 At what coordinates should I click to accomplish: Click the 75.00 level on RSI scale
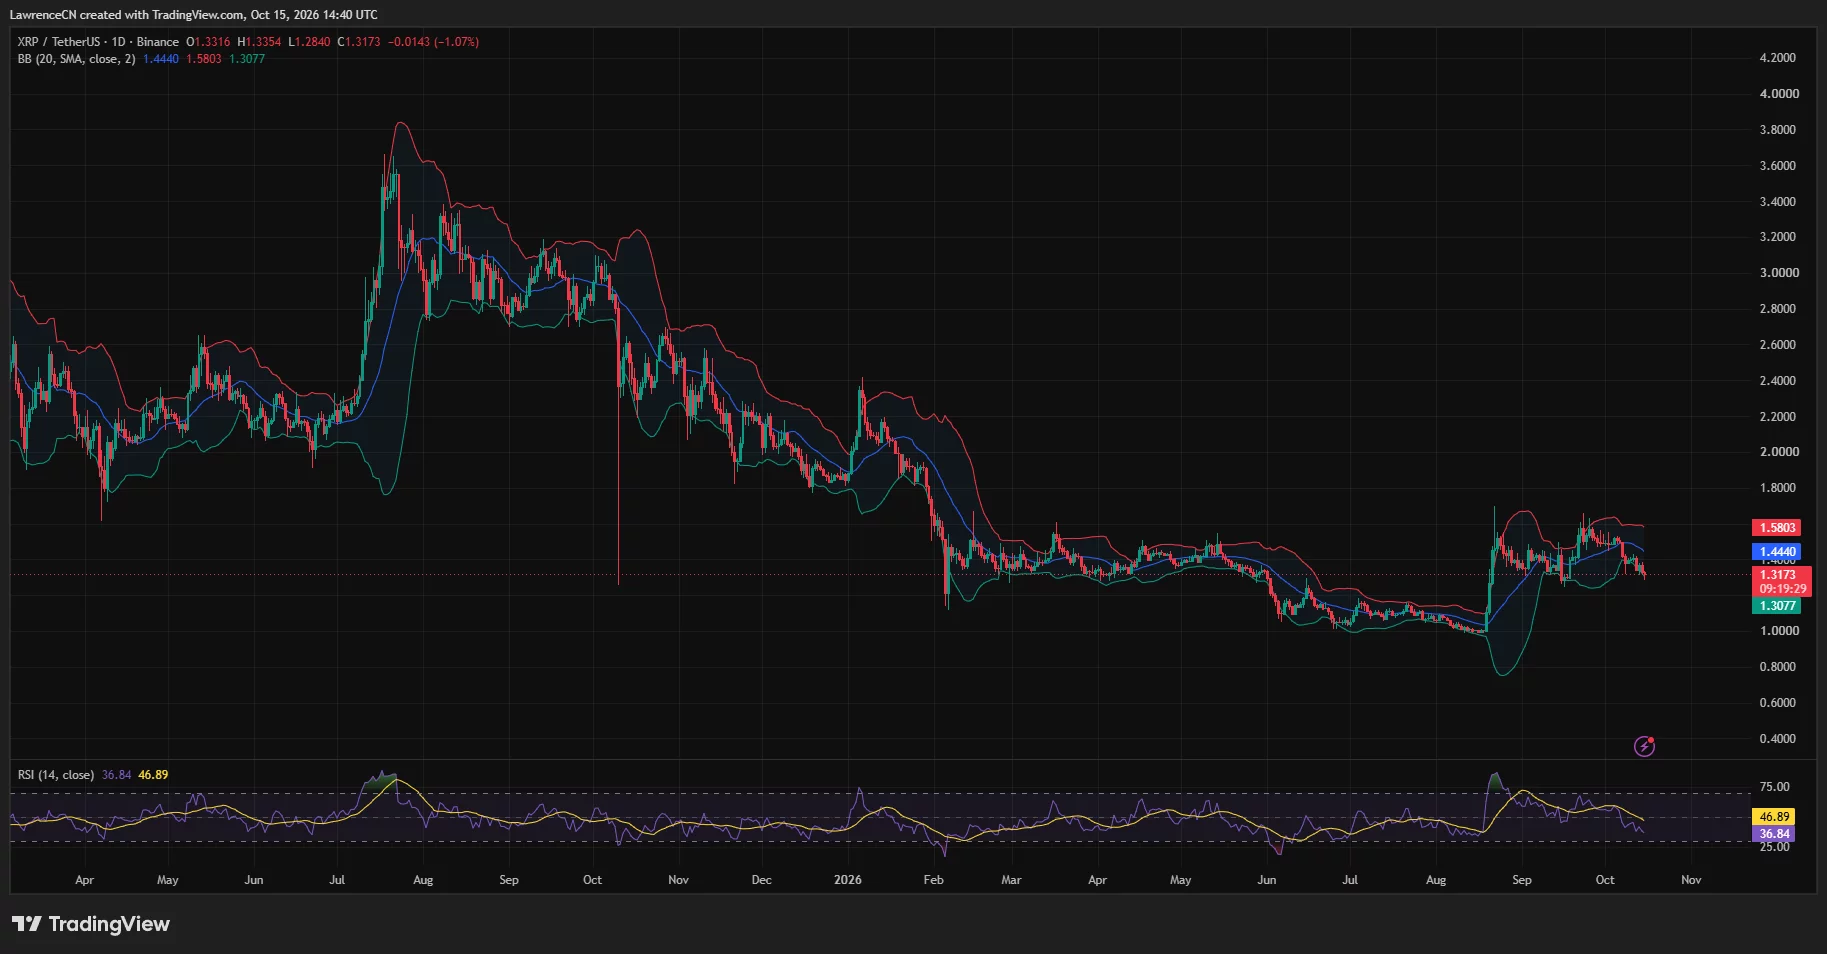1775,787
